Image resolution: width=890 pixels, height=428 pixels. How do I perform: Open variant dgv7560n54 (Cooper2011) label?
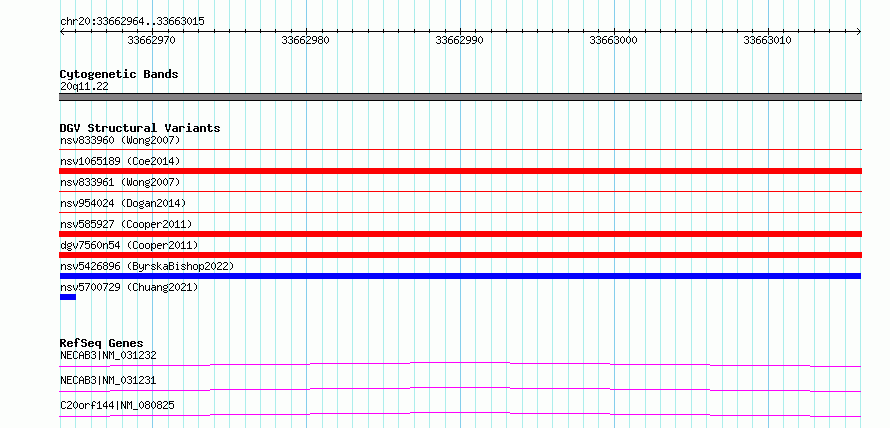pyautogui.click(x=129, y=245)
